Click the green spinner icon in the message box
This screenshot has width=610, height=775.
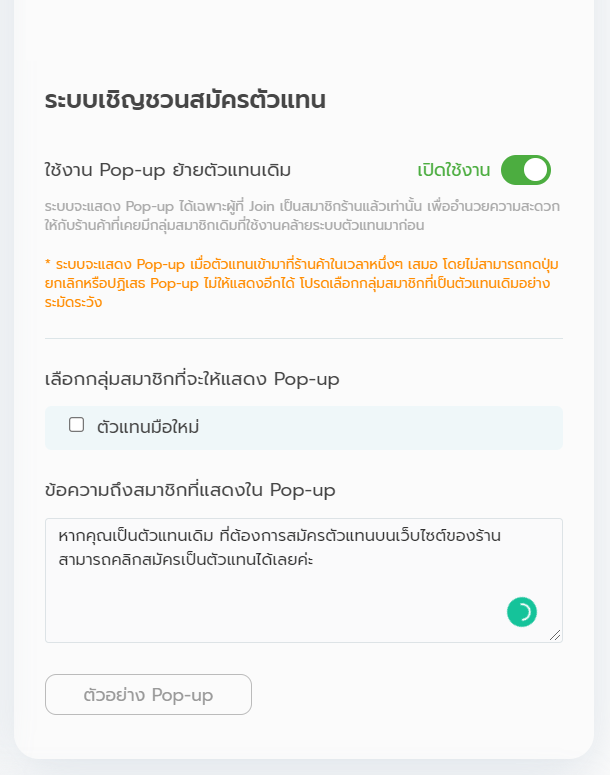[x=522, y=612]
